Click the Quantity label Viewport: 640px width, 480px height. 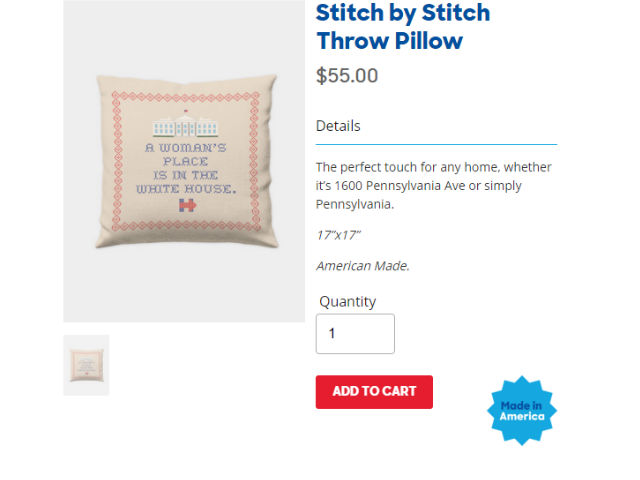[348, 301]
